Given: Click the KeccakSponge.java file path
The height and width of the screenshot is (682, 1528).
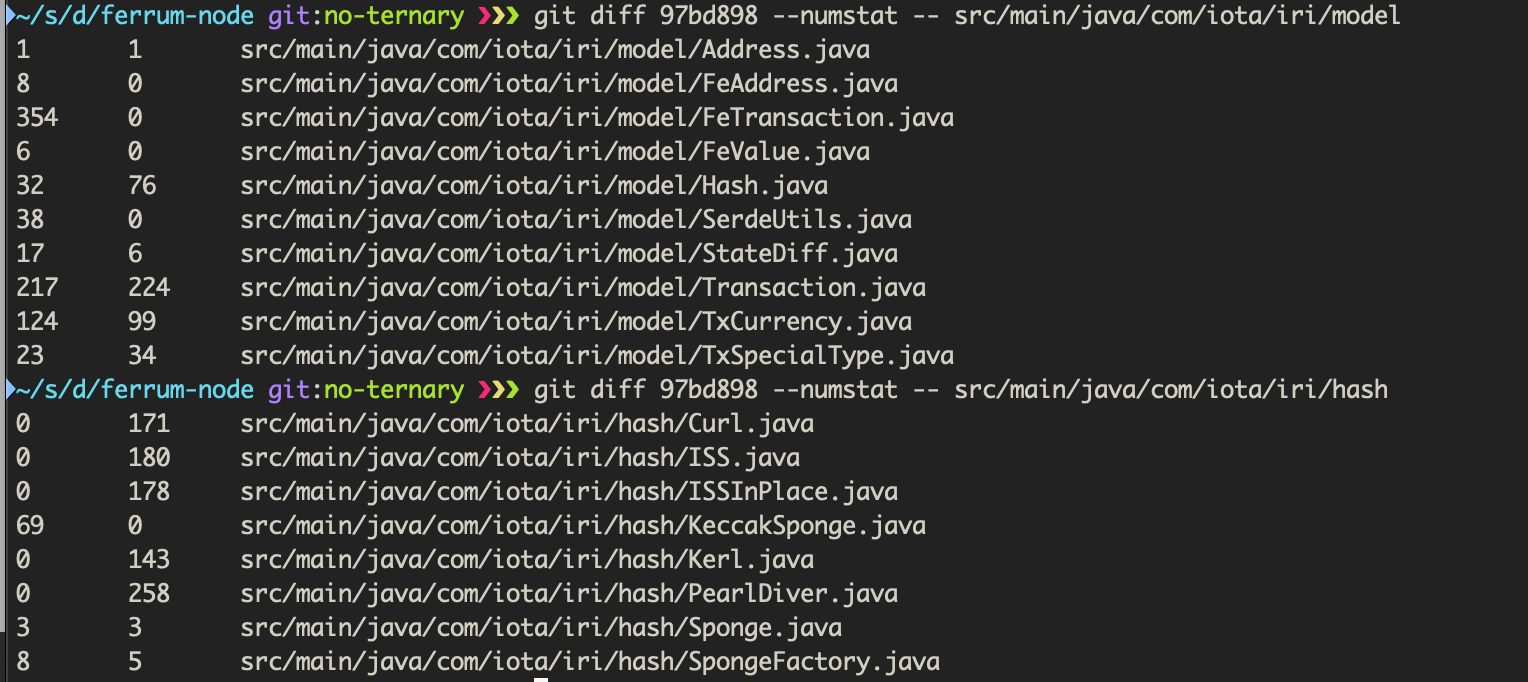Looking at the screenshot, I should point(583,526).
